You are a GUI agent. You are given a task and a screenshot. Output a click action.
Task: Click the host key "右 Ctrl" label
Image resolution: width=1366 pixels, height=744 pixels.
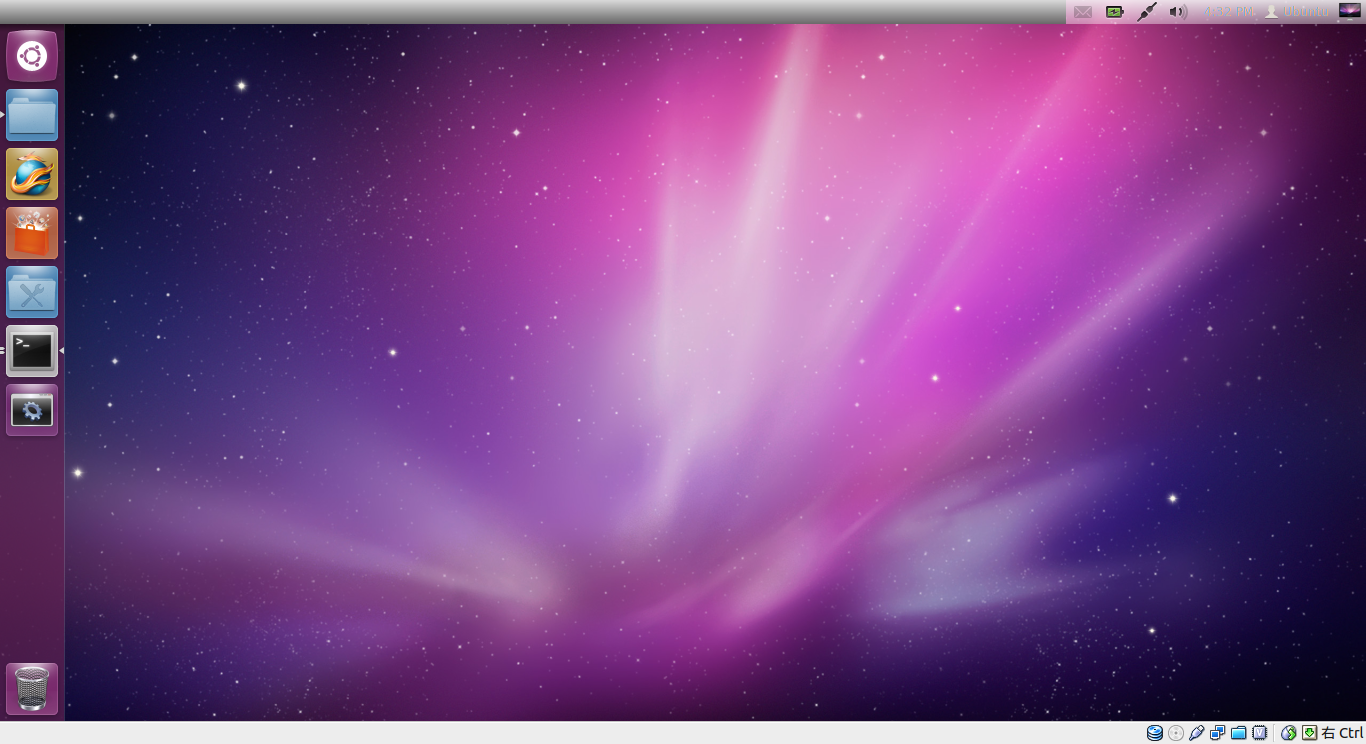pos(1343,733)
